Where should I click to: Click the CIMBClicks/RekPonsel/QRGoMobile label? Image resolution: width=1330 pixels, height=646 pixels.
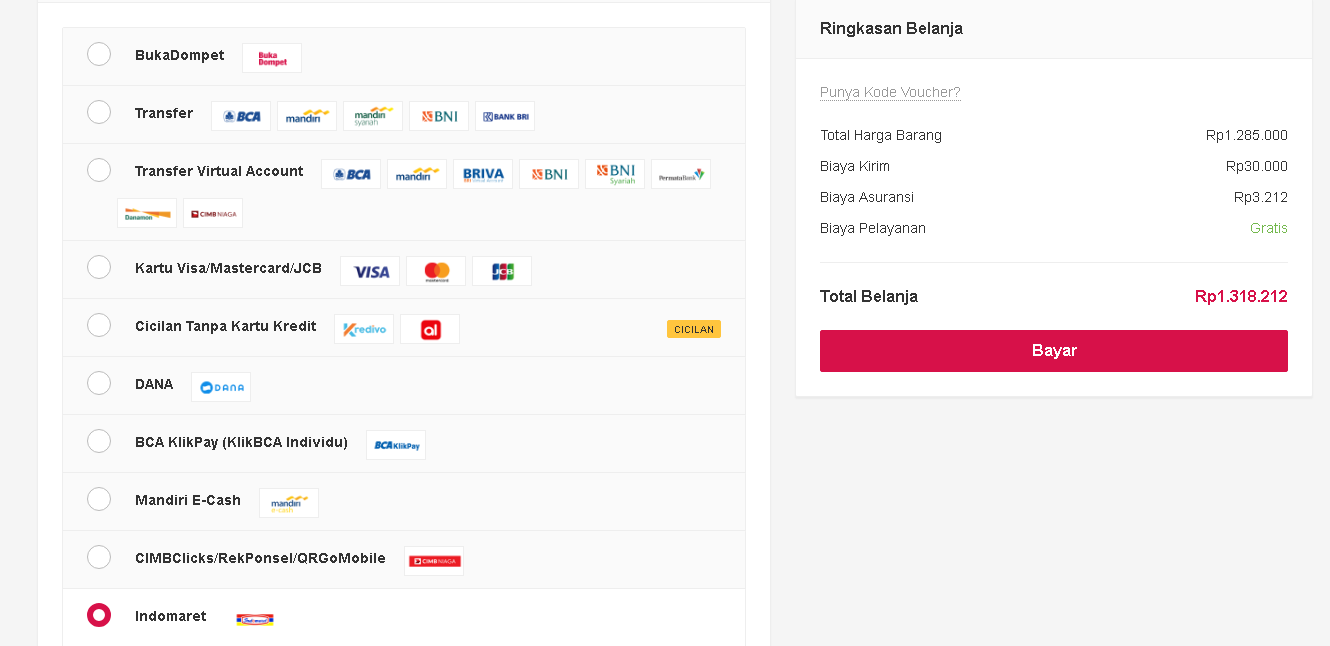[261, 558]
